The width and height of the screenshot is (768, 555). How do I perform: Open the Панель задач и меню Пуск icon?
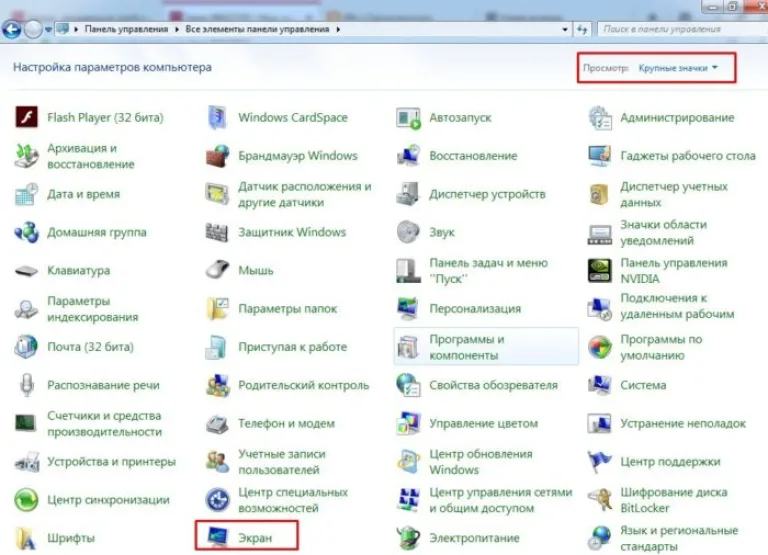(x=408, y=270)
